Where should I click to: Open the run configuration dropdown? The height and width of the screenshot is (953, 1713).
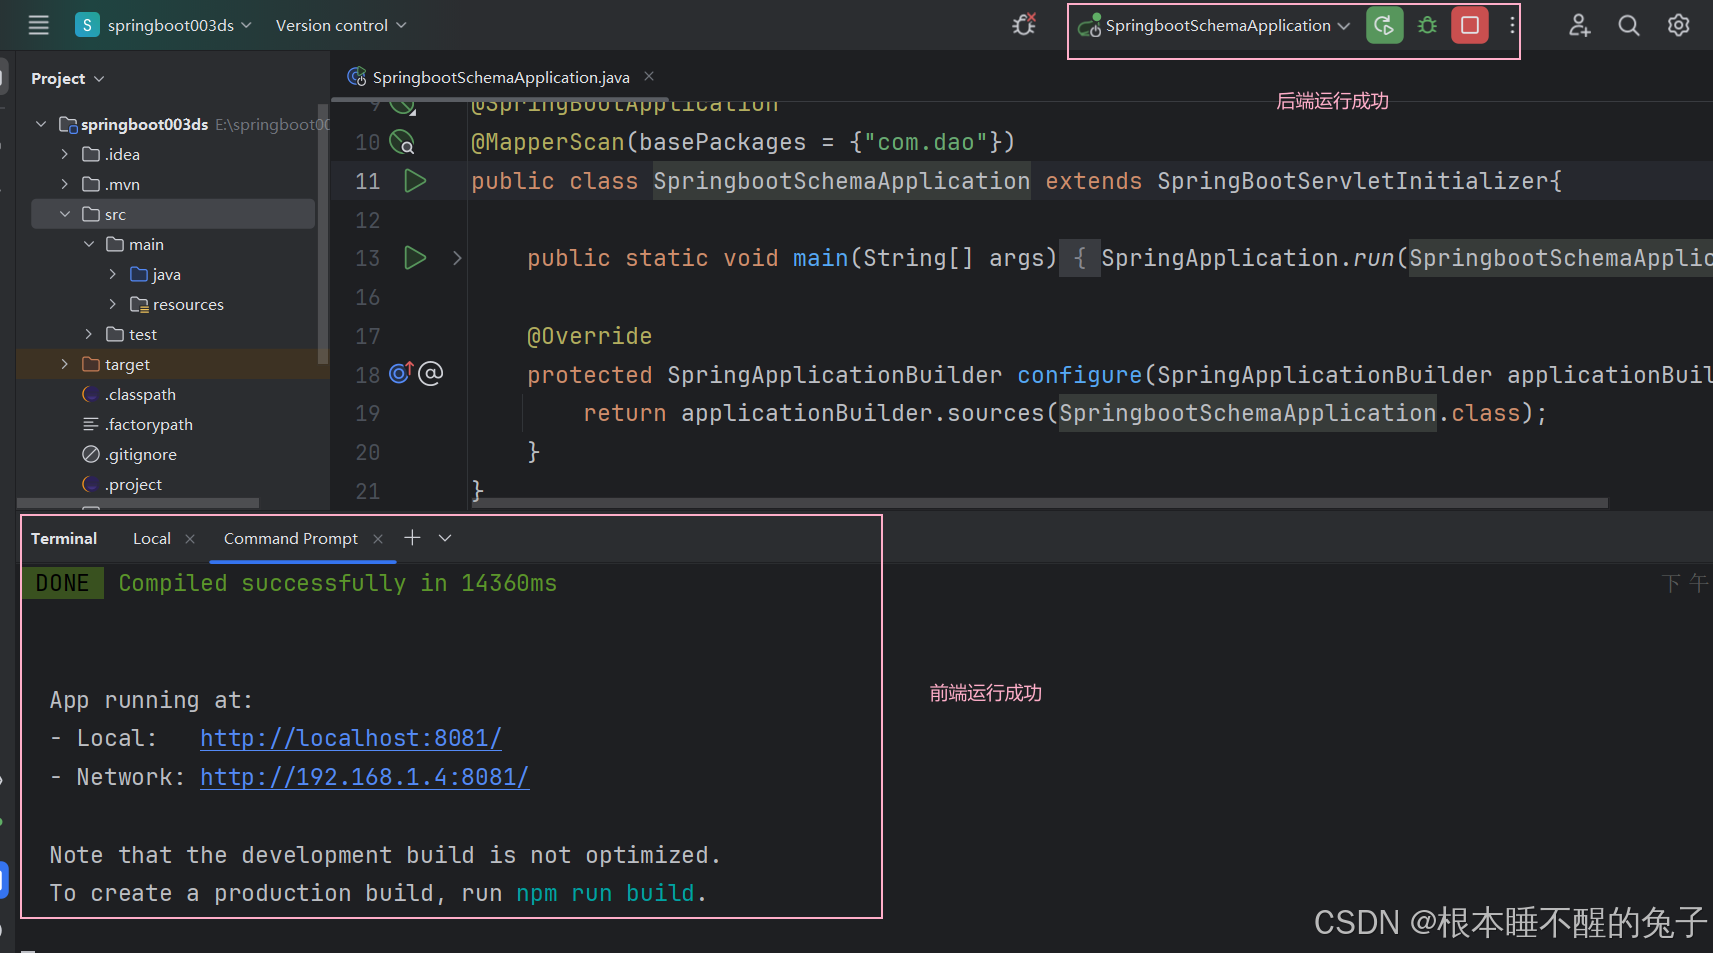click(x=1213, y=25)
